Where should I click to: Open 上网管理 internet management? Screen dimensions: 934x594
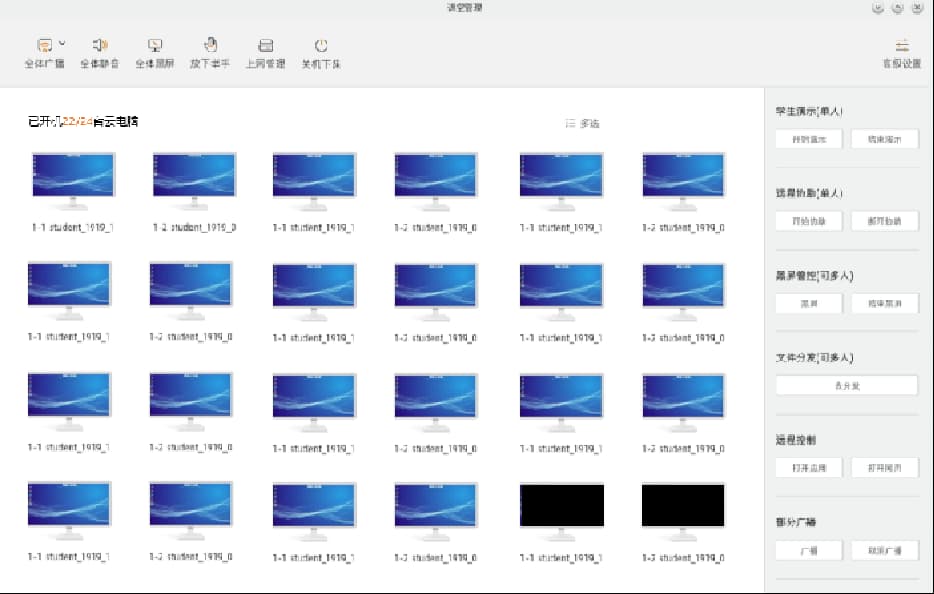[x=265, y=45]
